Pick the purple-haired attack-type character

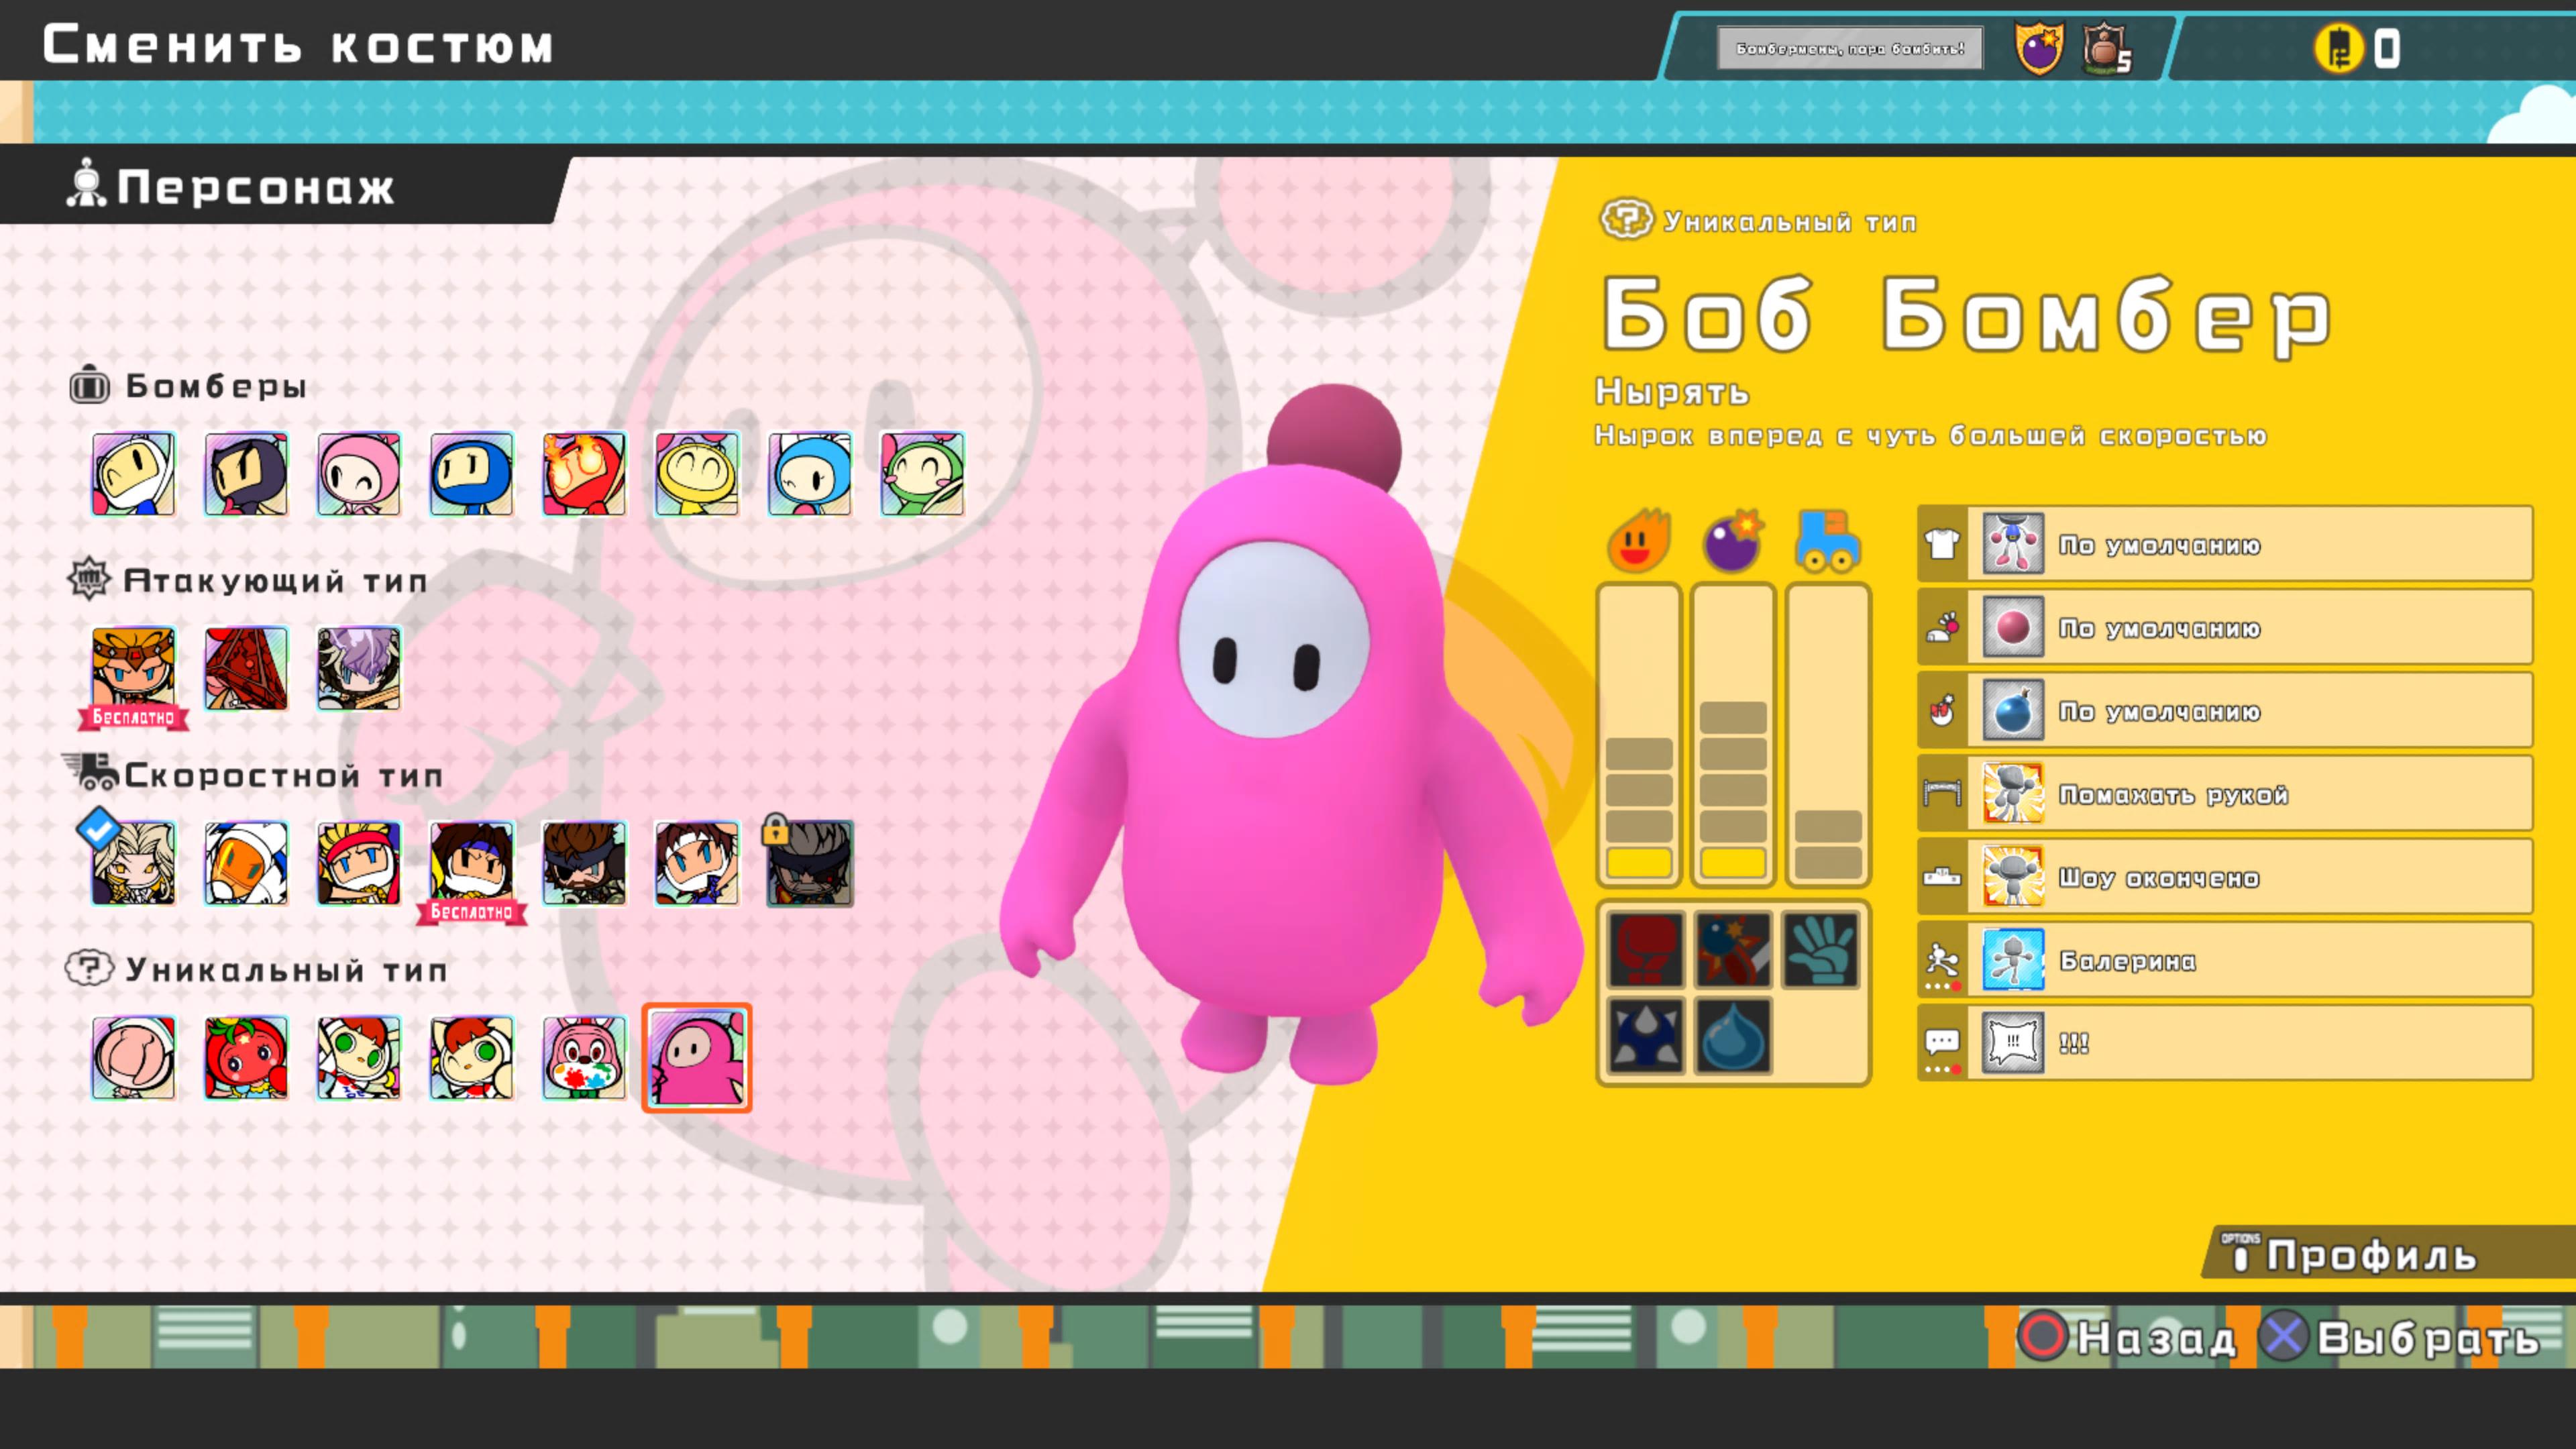(x=359, y=668)
